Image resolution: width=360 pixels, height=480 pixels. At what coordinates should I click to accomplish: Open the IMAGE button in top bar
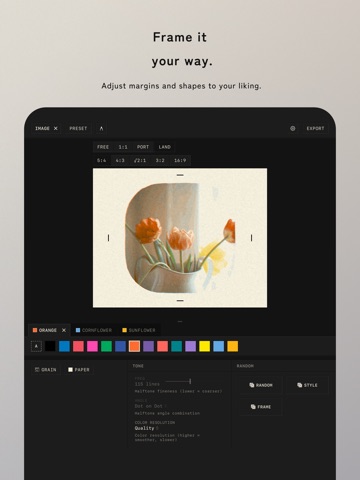click(42, 128)
